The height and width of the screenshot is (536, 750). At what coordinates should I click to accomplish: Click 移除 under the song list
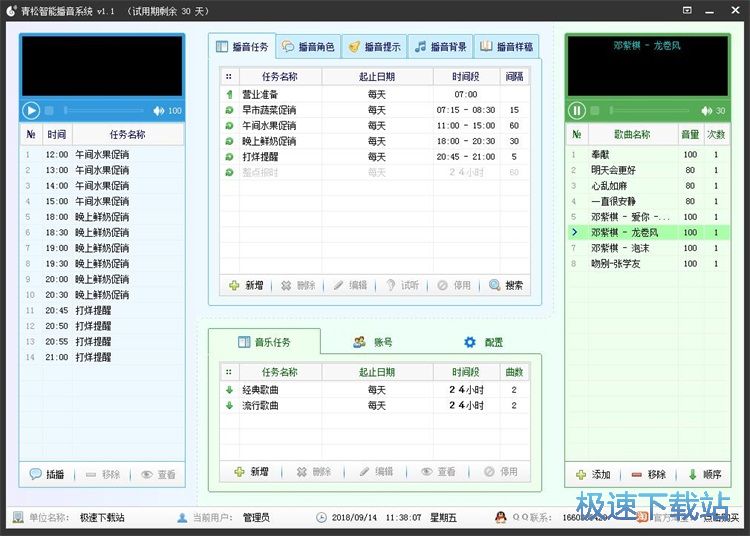coord(648,474)
